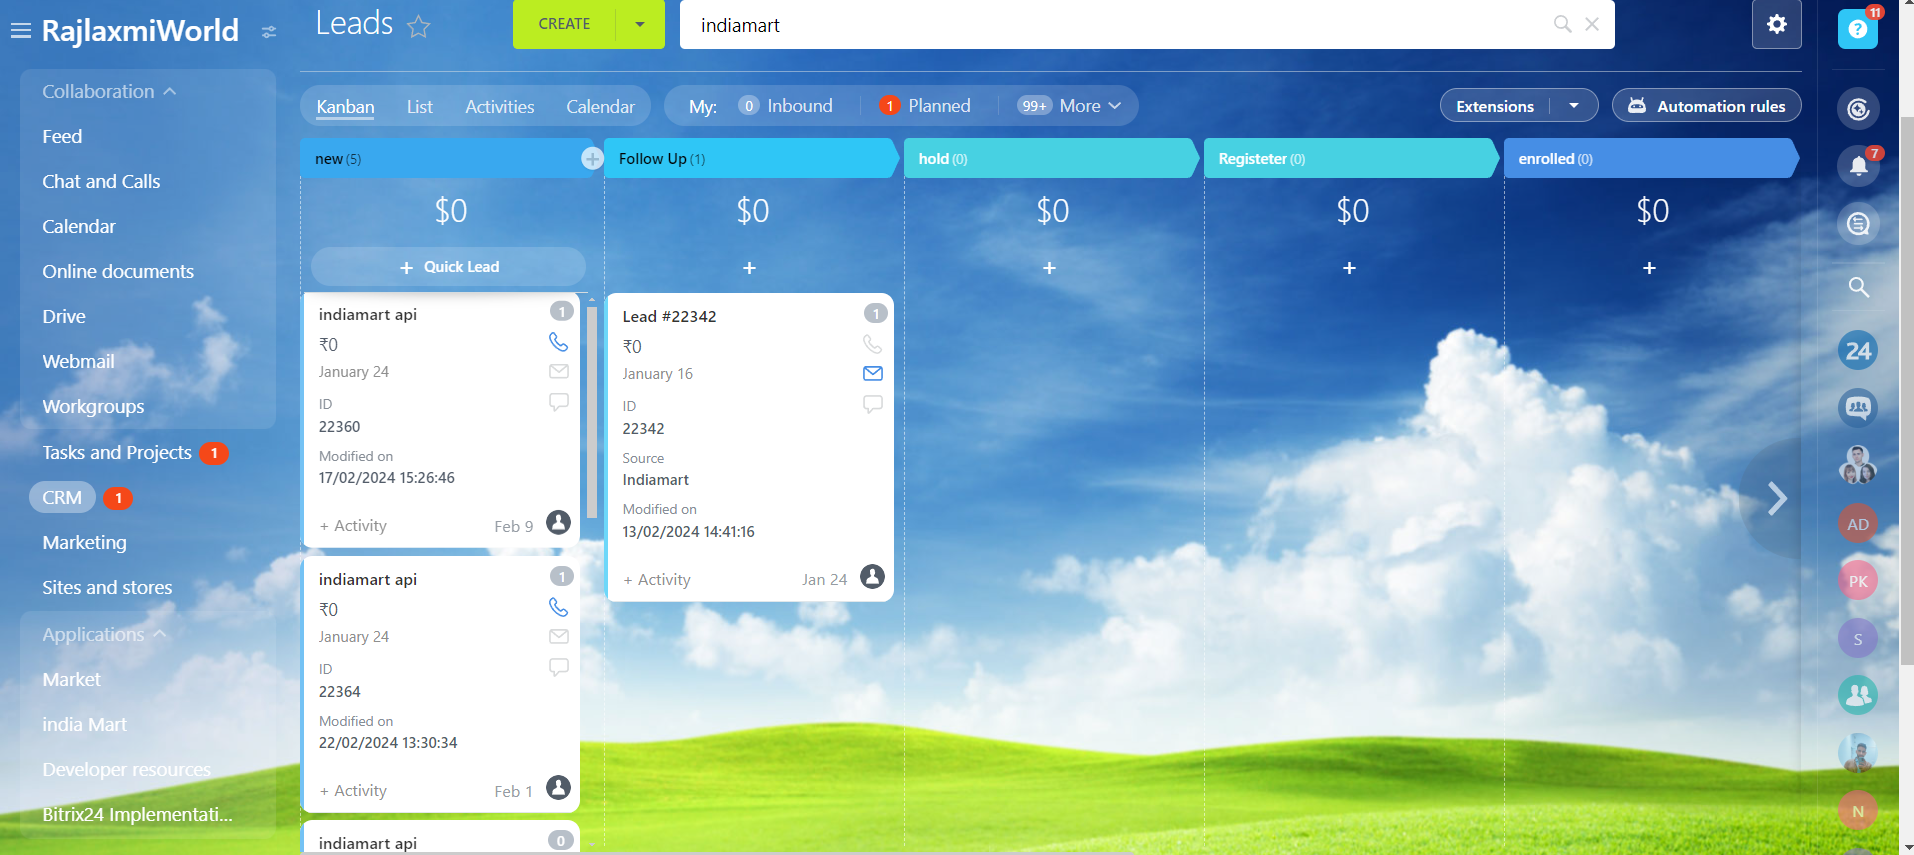Open the help question mark icon

pos(1857,29)
